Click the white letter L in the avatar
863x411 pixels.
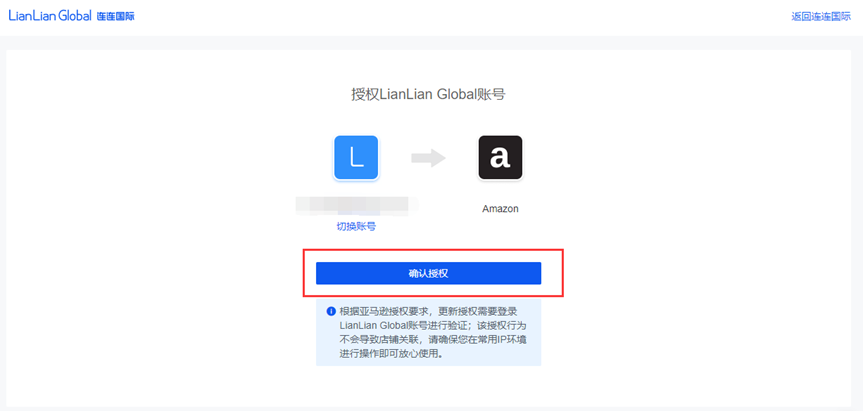pos(357,158)
